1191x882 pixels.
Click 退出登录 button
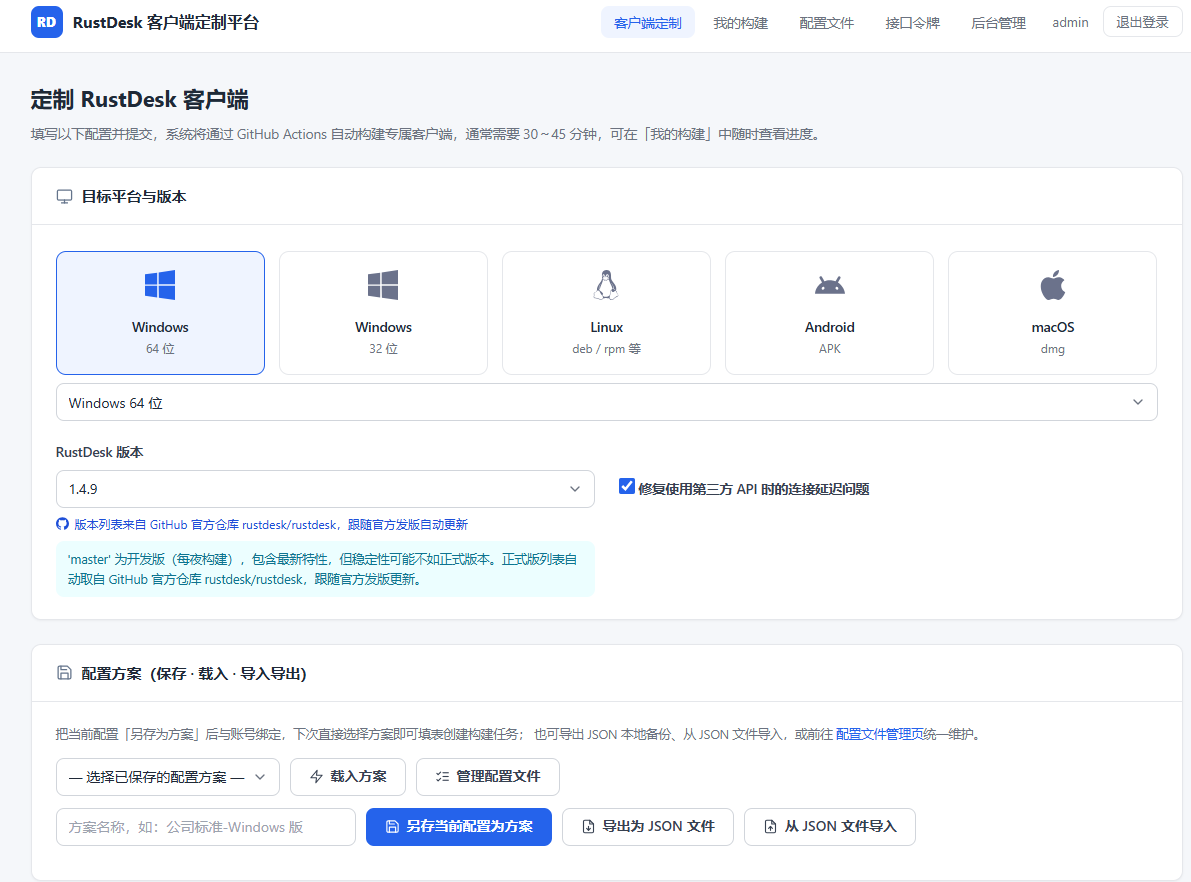point(1142,23)
